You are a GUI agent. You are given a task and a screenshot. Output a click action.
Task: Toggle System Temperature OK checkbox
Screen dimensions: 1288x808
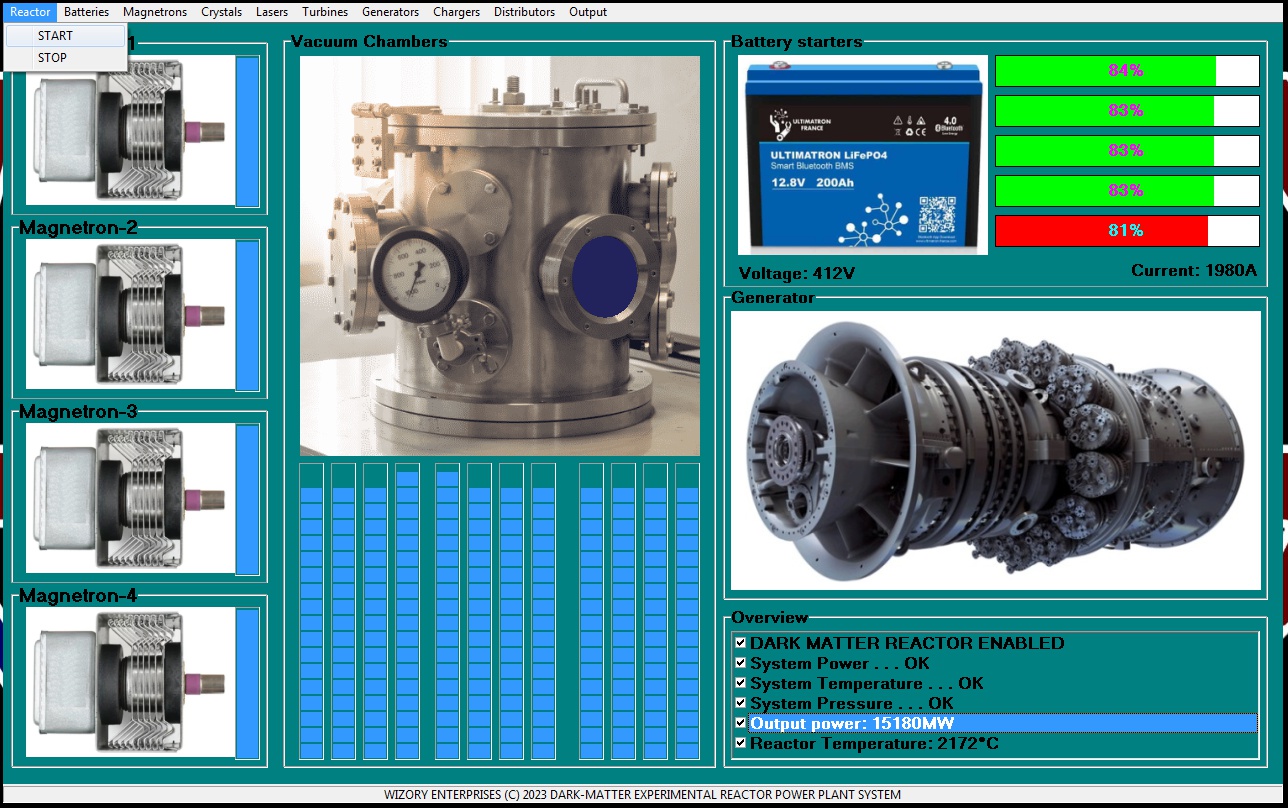(741, 683)
